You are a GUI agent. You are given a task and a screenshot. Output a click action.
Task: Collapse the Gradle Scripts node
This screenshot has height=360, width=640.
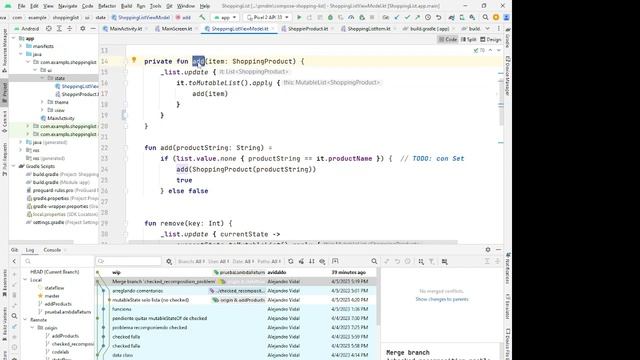(14, 166)
